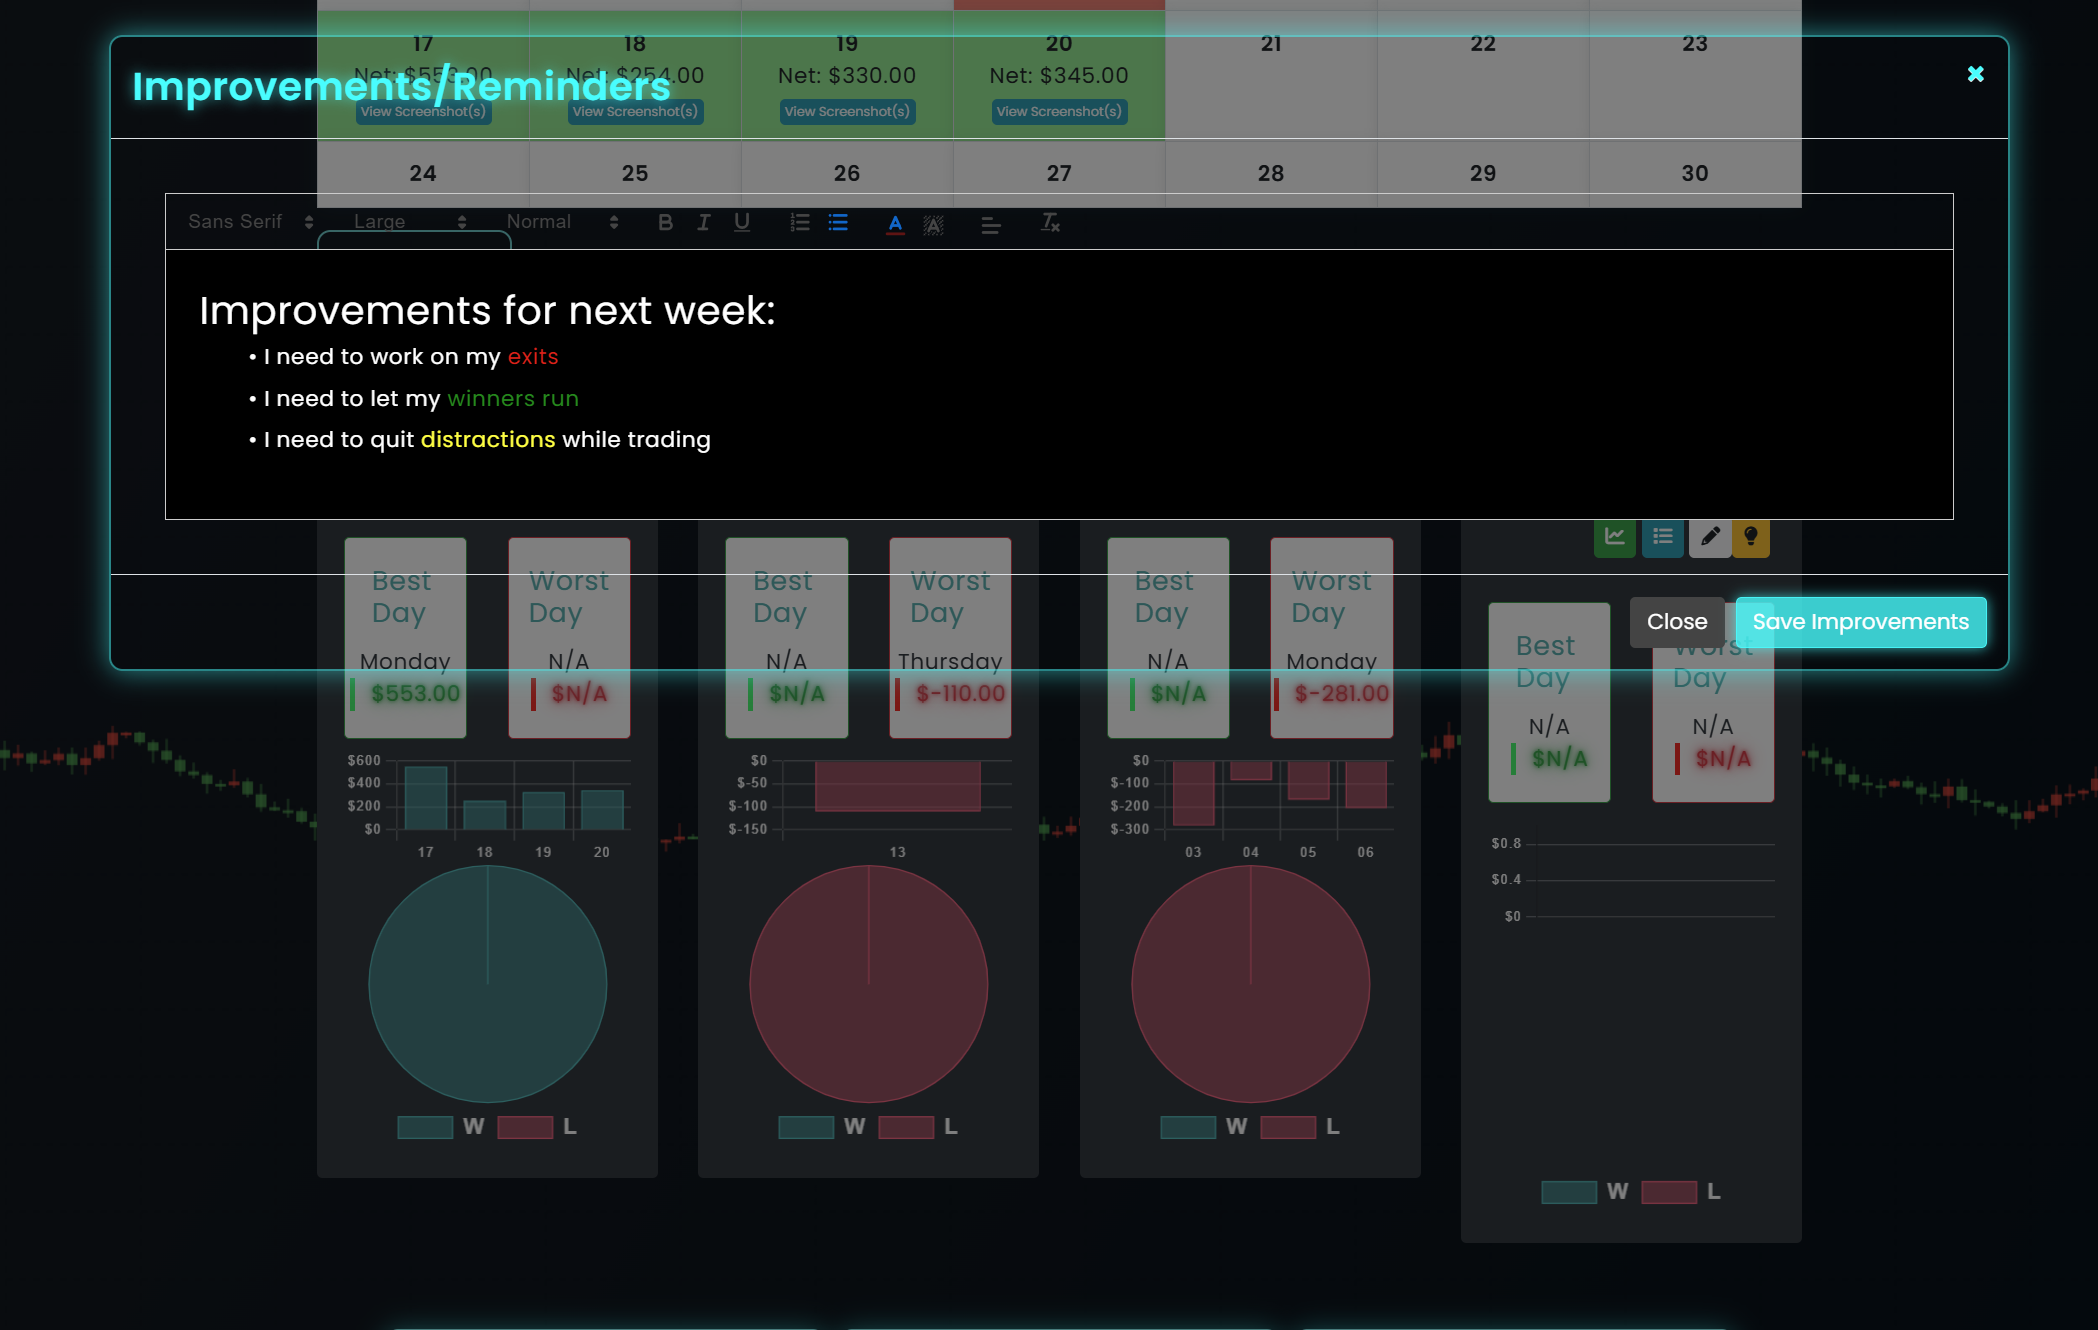
Task: Click the gray pencil edit icon
Action: (1710, 537)
